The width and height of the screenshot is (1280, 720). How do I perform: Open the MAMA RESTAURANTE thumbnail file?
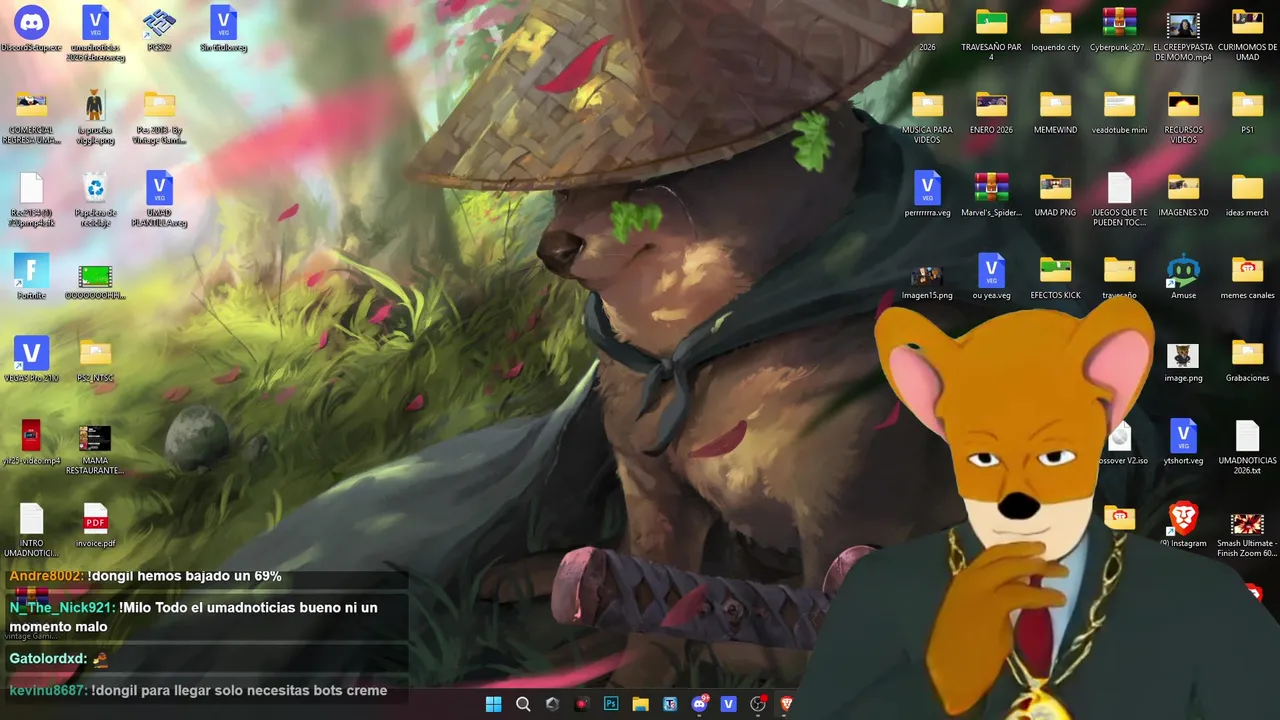point(95,448)
